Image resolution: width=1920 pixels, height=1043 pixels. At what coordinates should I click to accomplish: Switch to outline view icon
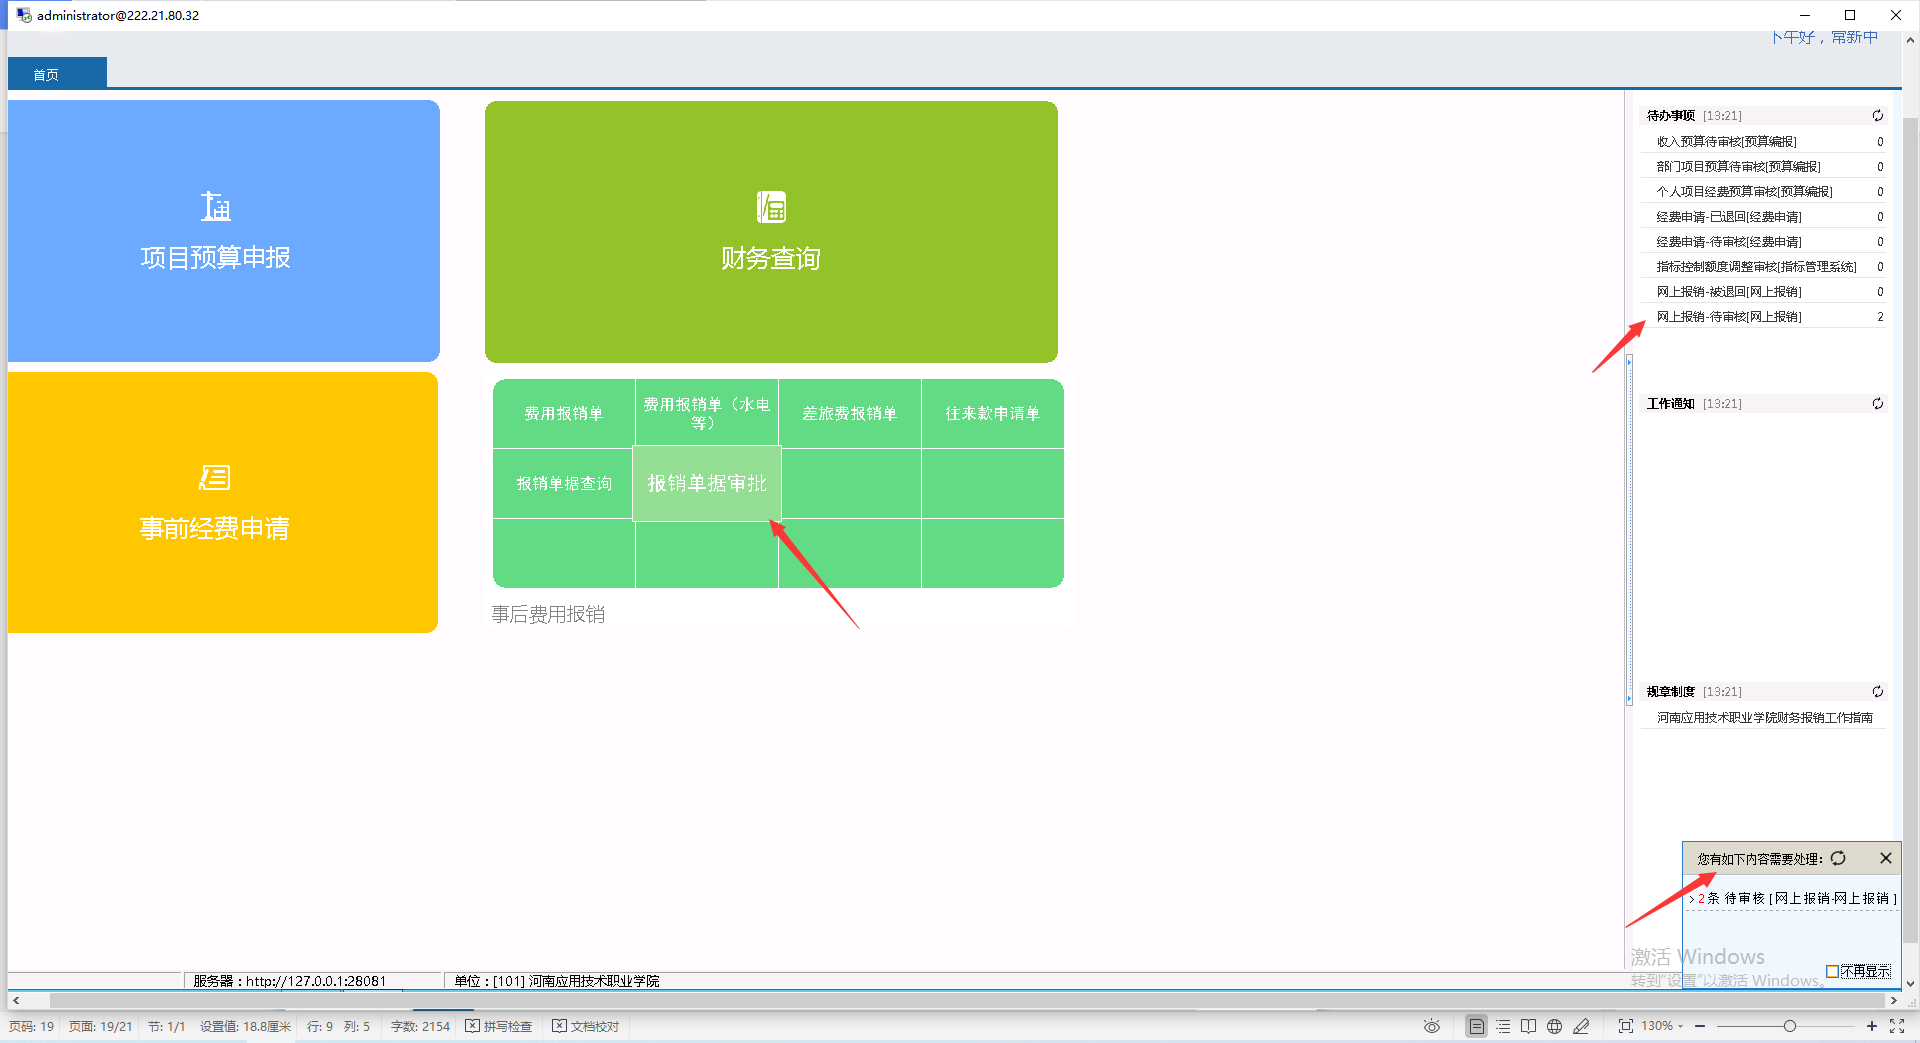point(1503,1026)
